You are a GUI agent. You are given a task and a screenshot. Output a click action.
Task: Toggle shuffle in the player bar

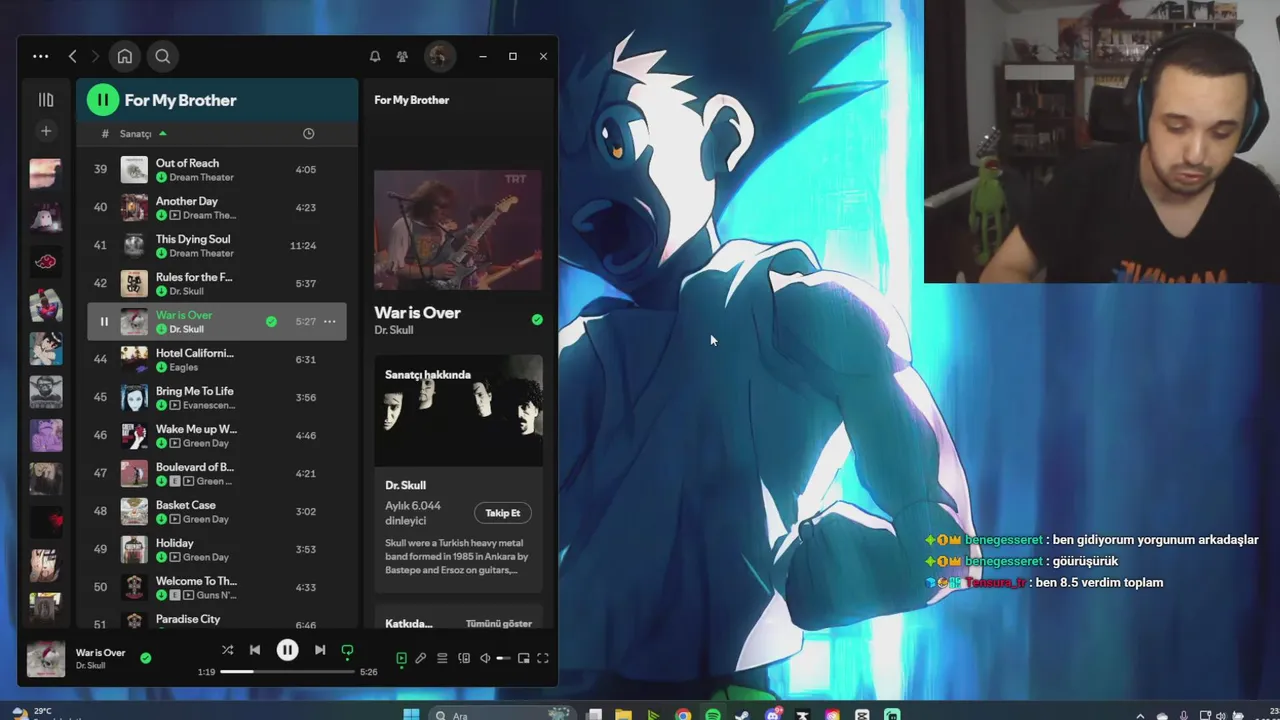click(x=227, y=650)
